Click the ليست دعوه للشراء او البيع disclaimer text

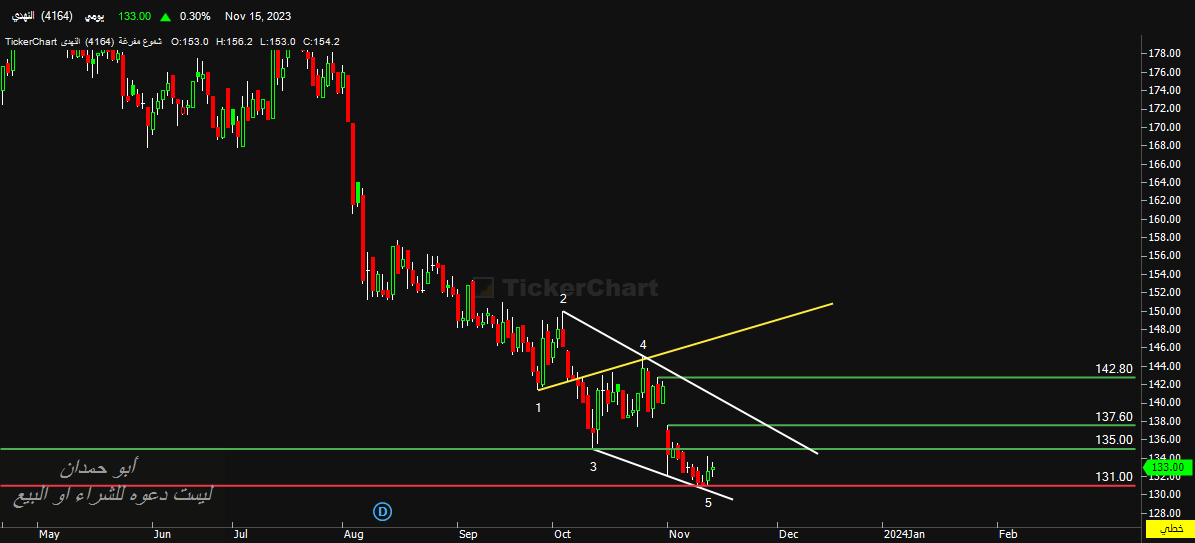(x=113, y=496)
